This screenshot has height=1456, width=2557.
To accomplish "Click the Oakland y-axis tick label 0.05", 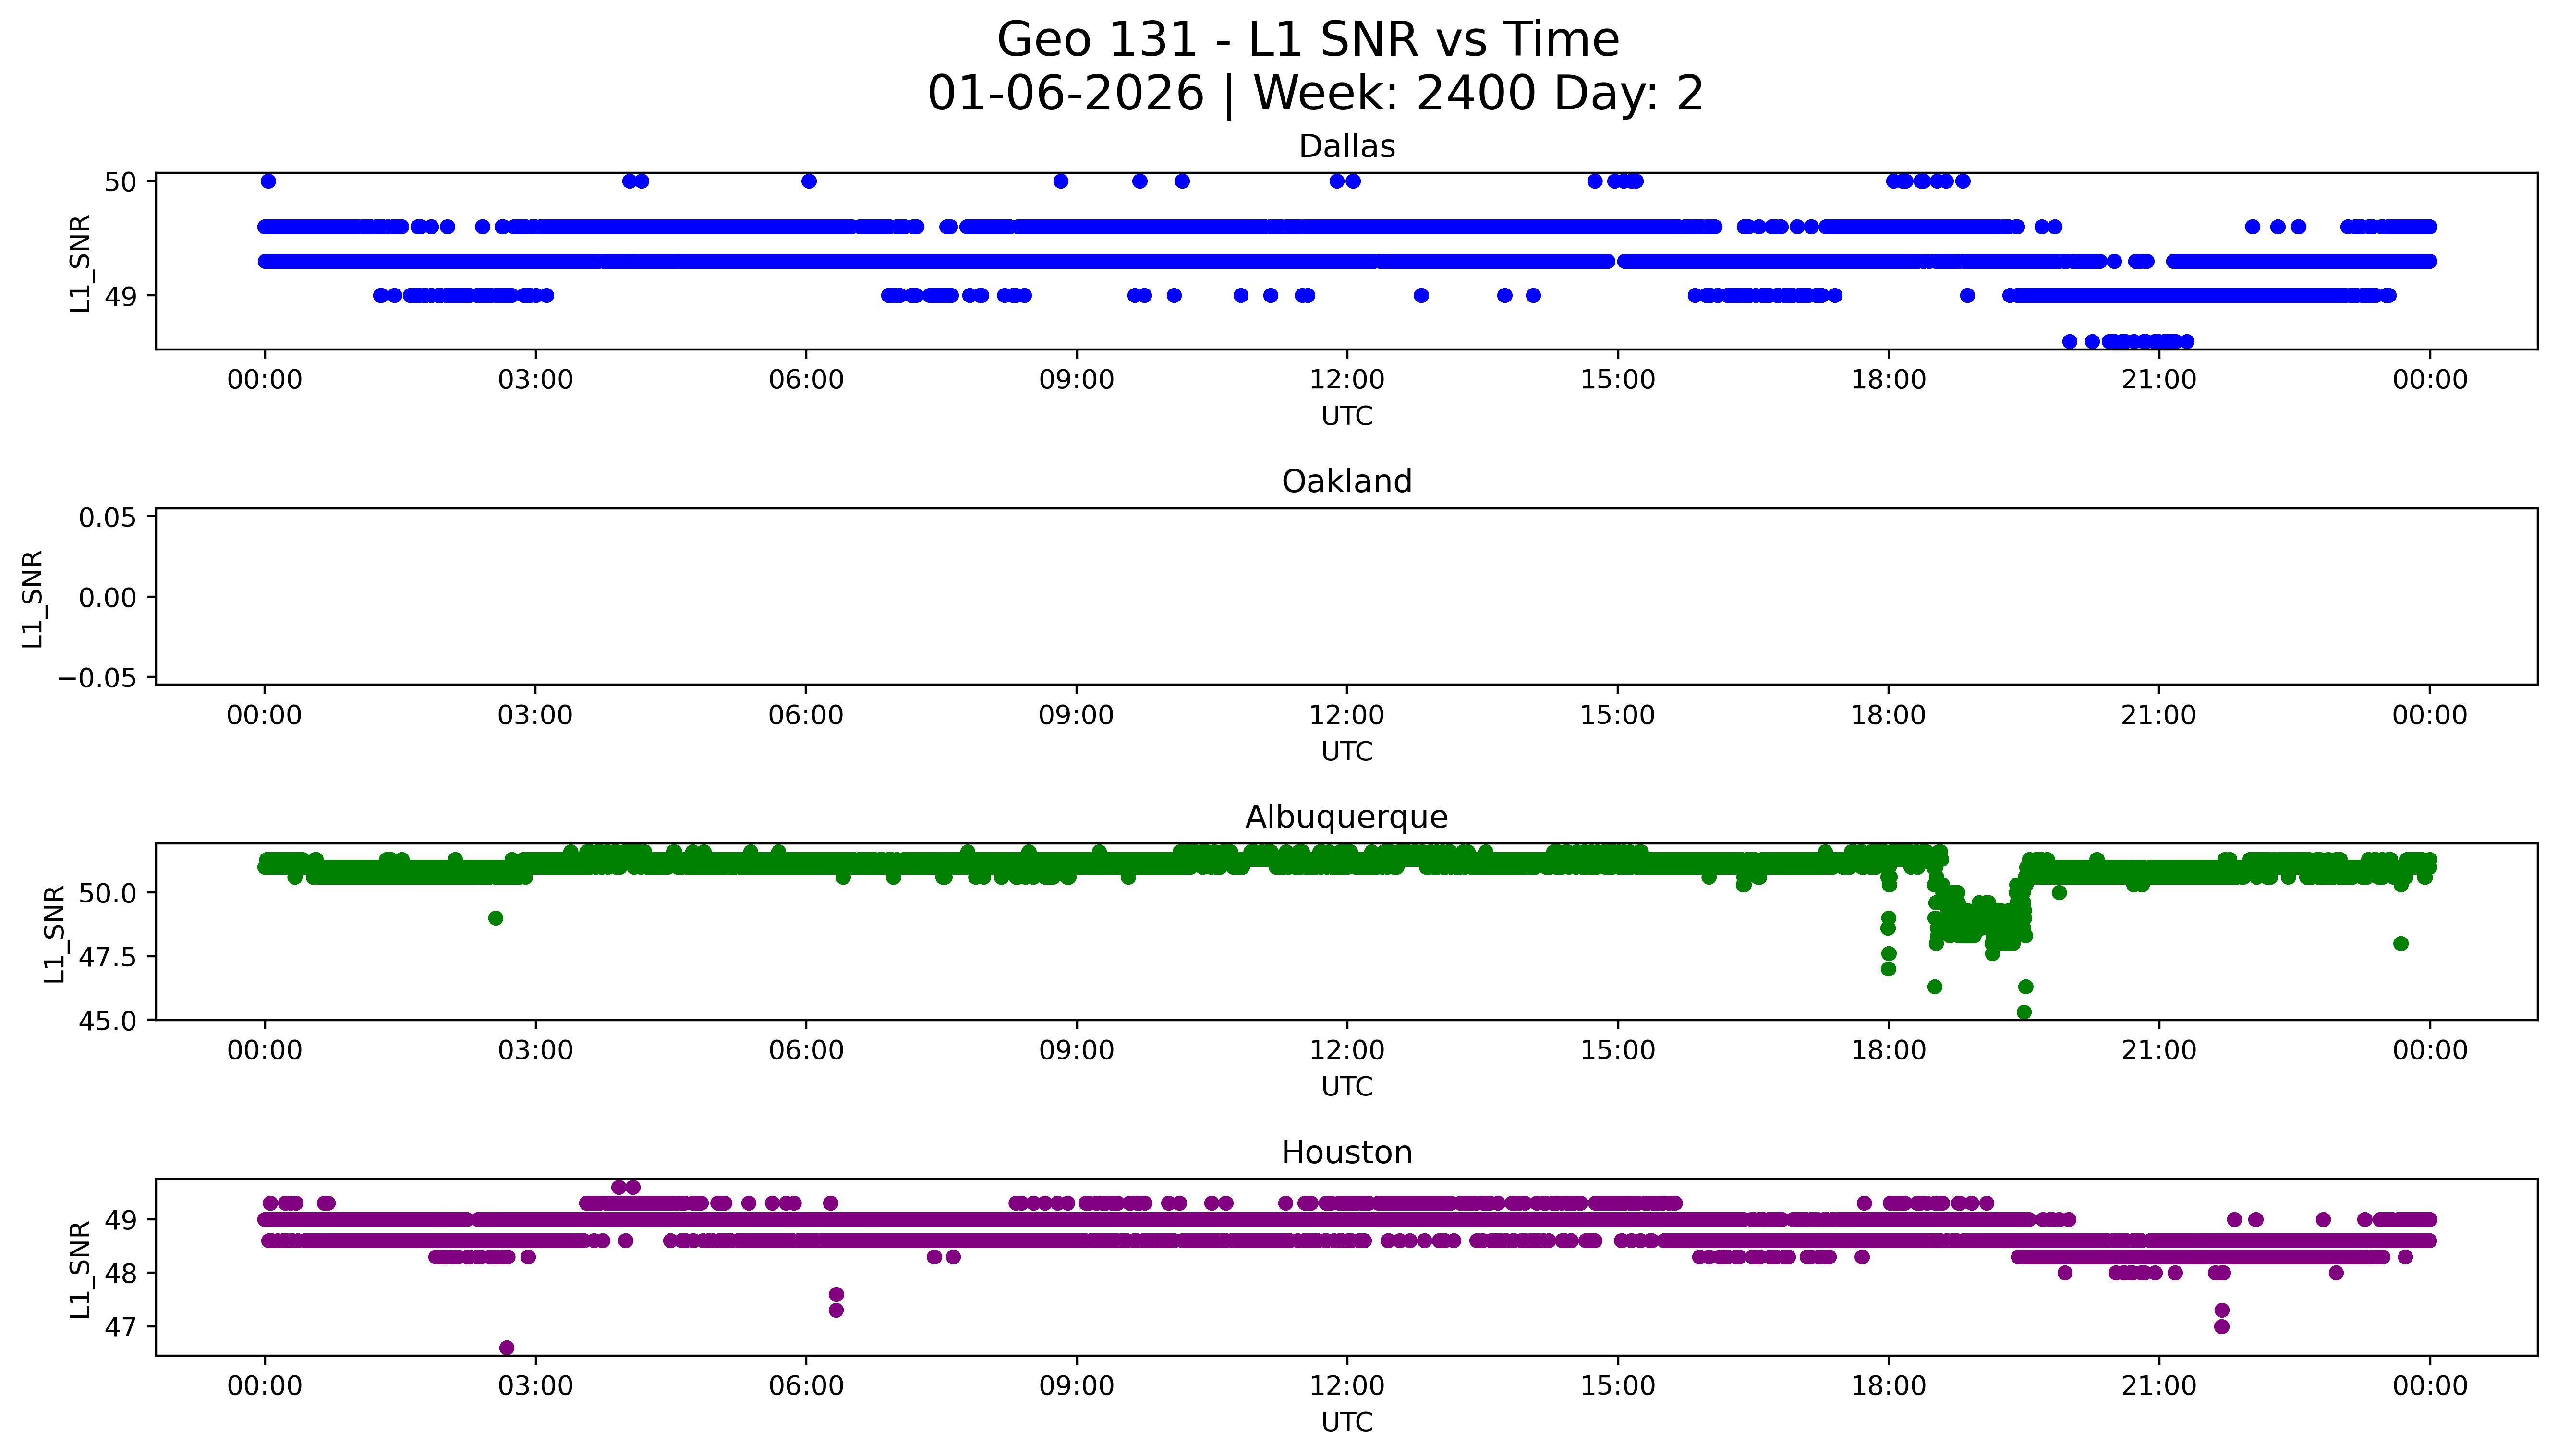I will (x=108, y=517).
